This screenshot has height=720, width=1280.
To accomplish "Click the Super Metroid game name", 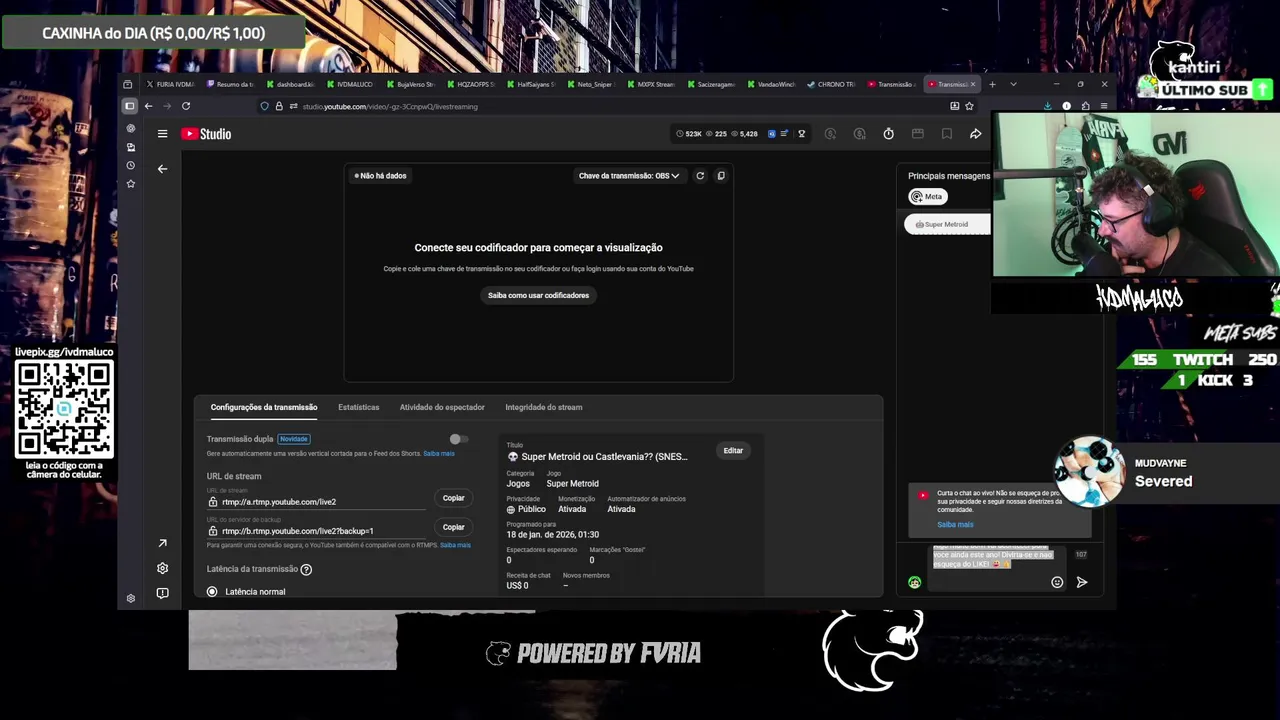I will 572,484.
